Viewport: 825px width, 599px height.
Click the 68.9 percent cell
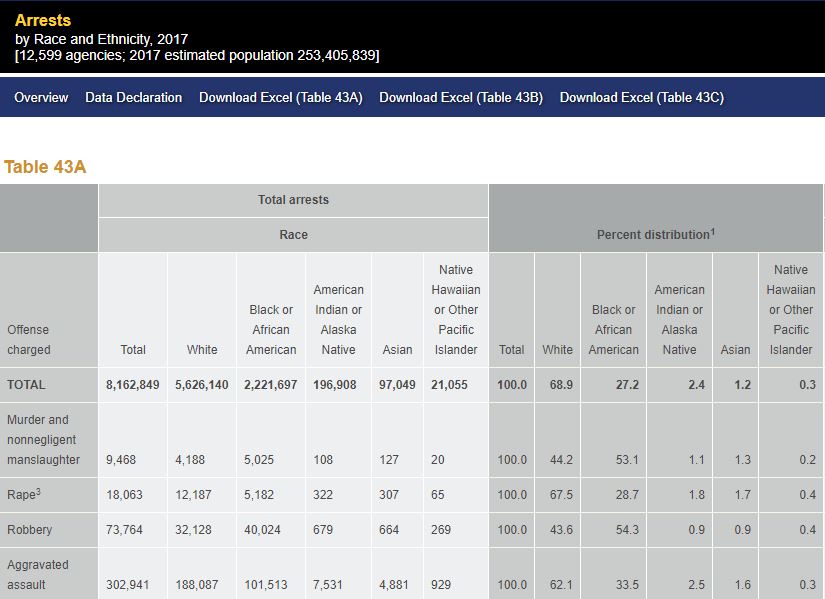click(x=560, y=385)
